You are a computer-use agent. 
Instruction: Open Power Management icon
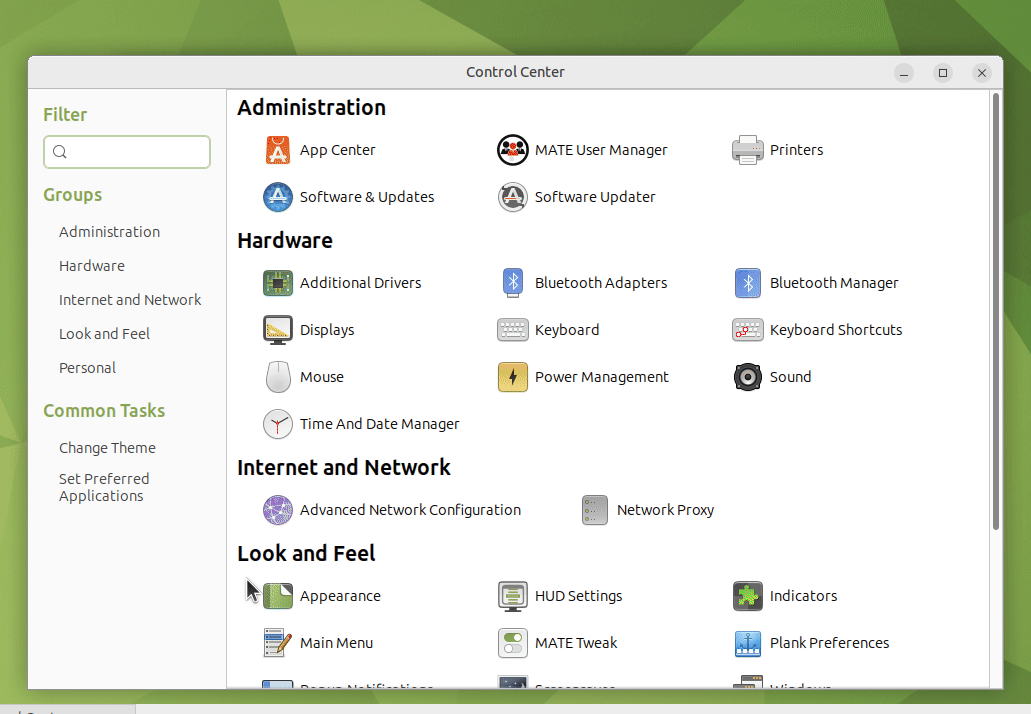click(512, 377)
